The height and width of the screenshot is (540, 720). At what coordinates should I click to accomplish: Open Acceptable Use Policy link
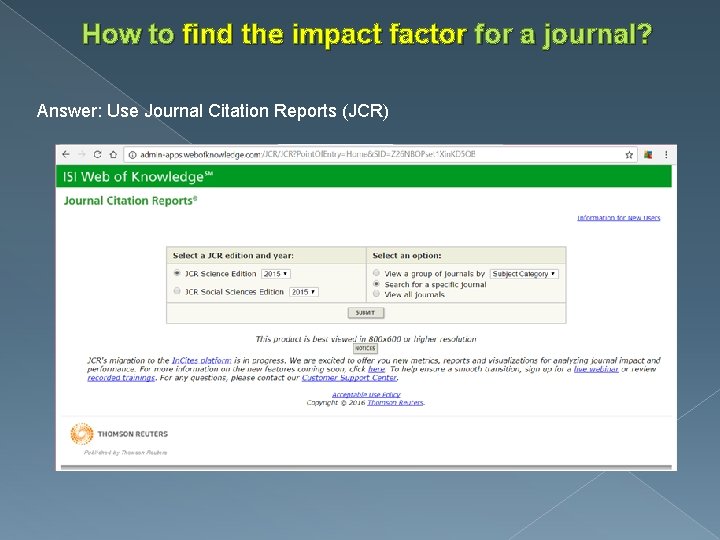tap(366, 394)
